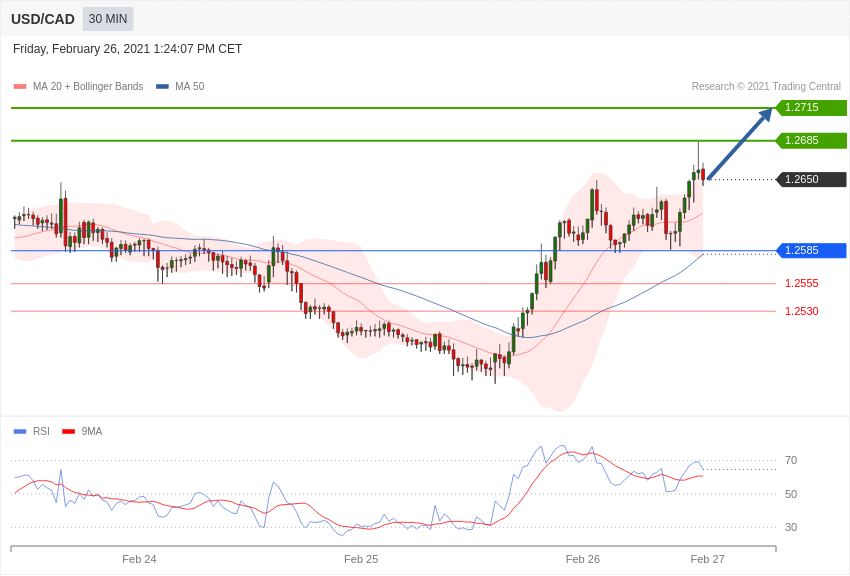Click the Research © 2021 Trading Central credit
850x576 pixels.
(766, 86)
